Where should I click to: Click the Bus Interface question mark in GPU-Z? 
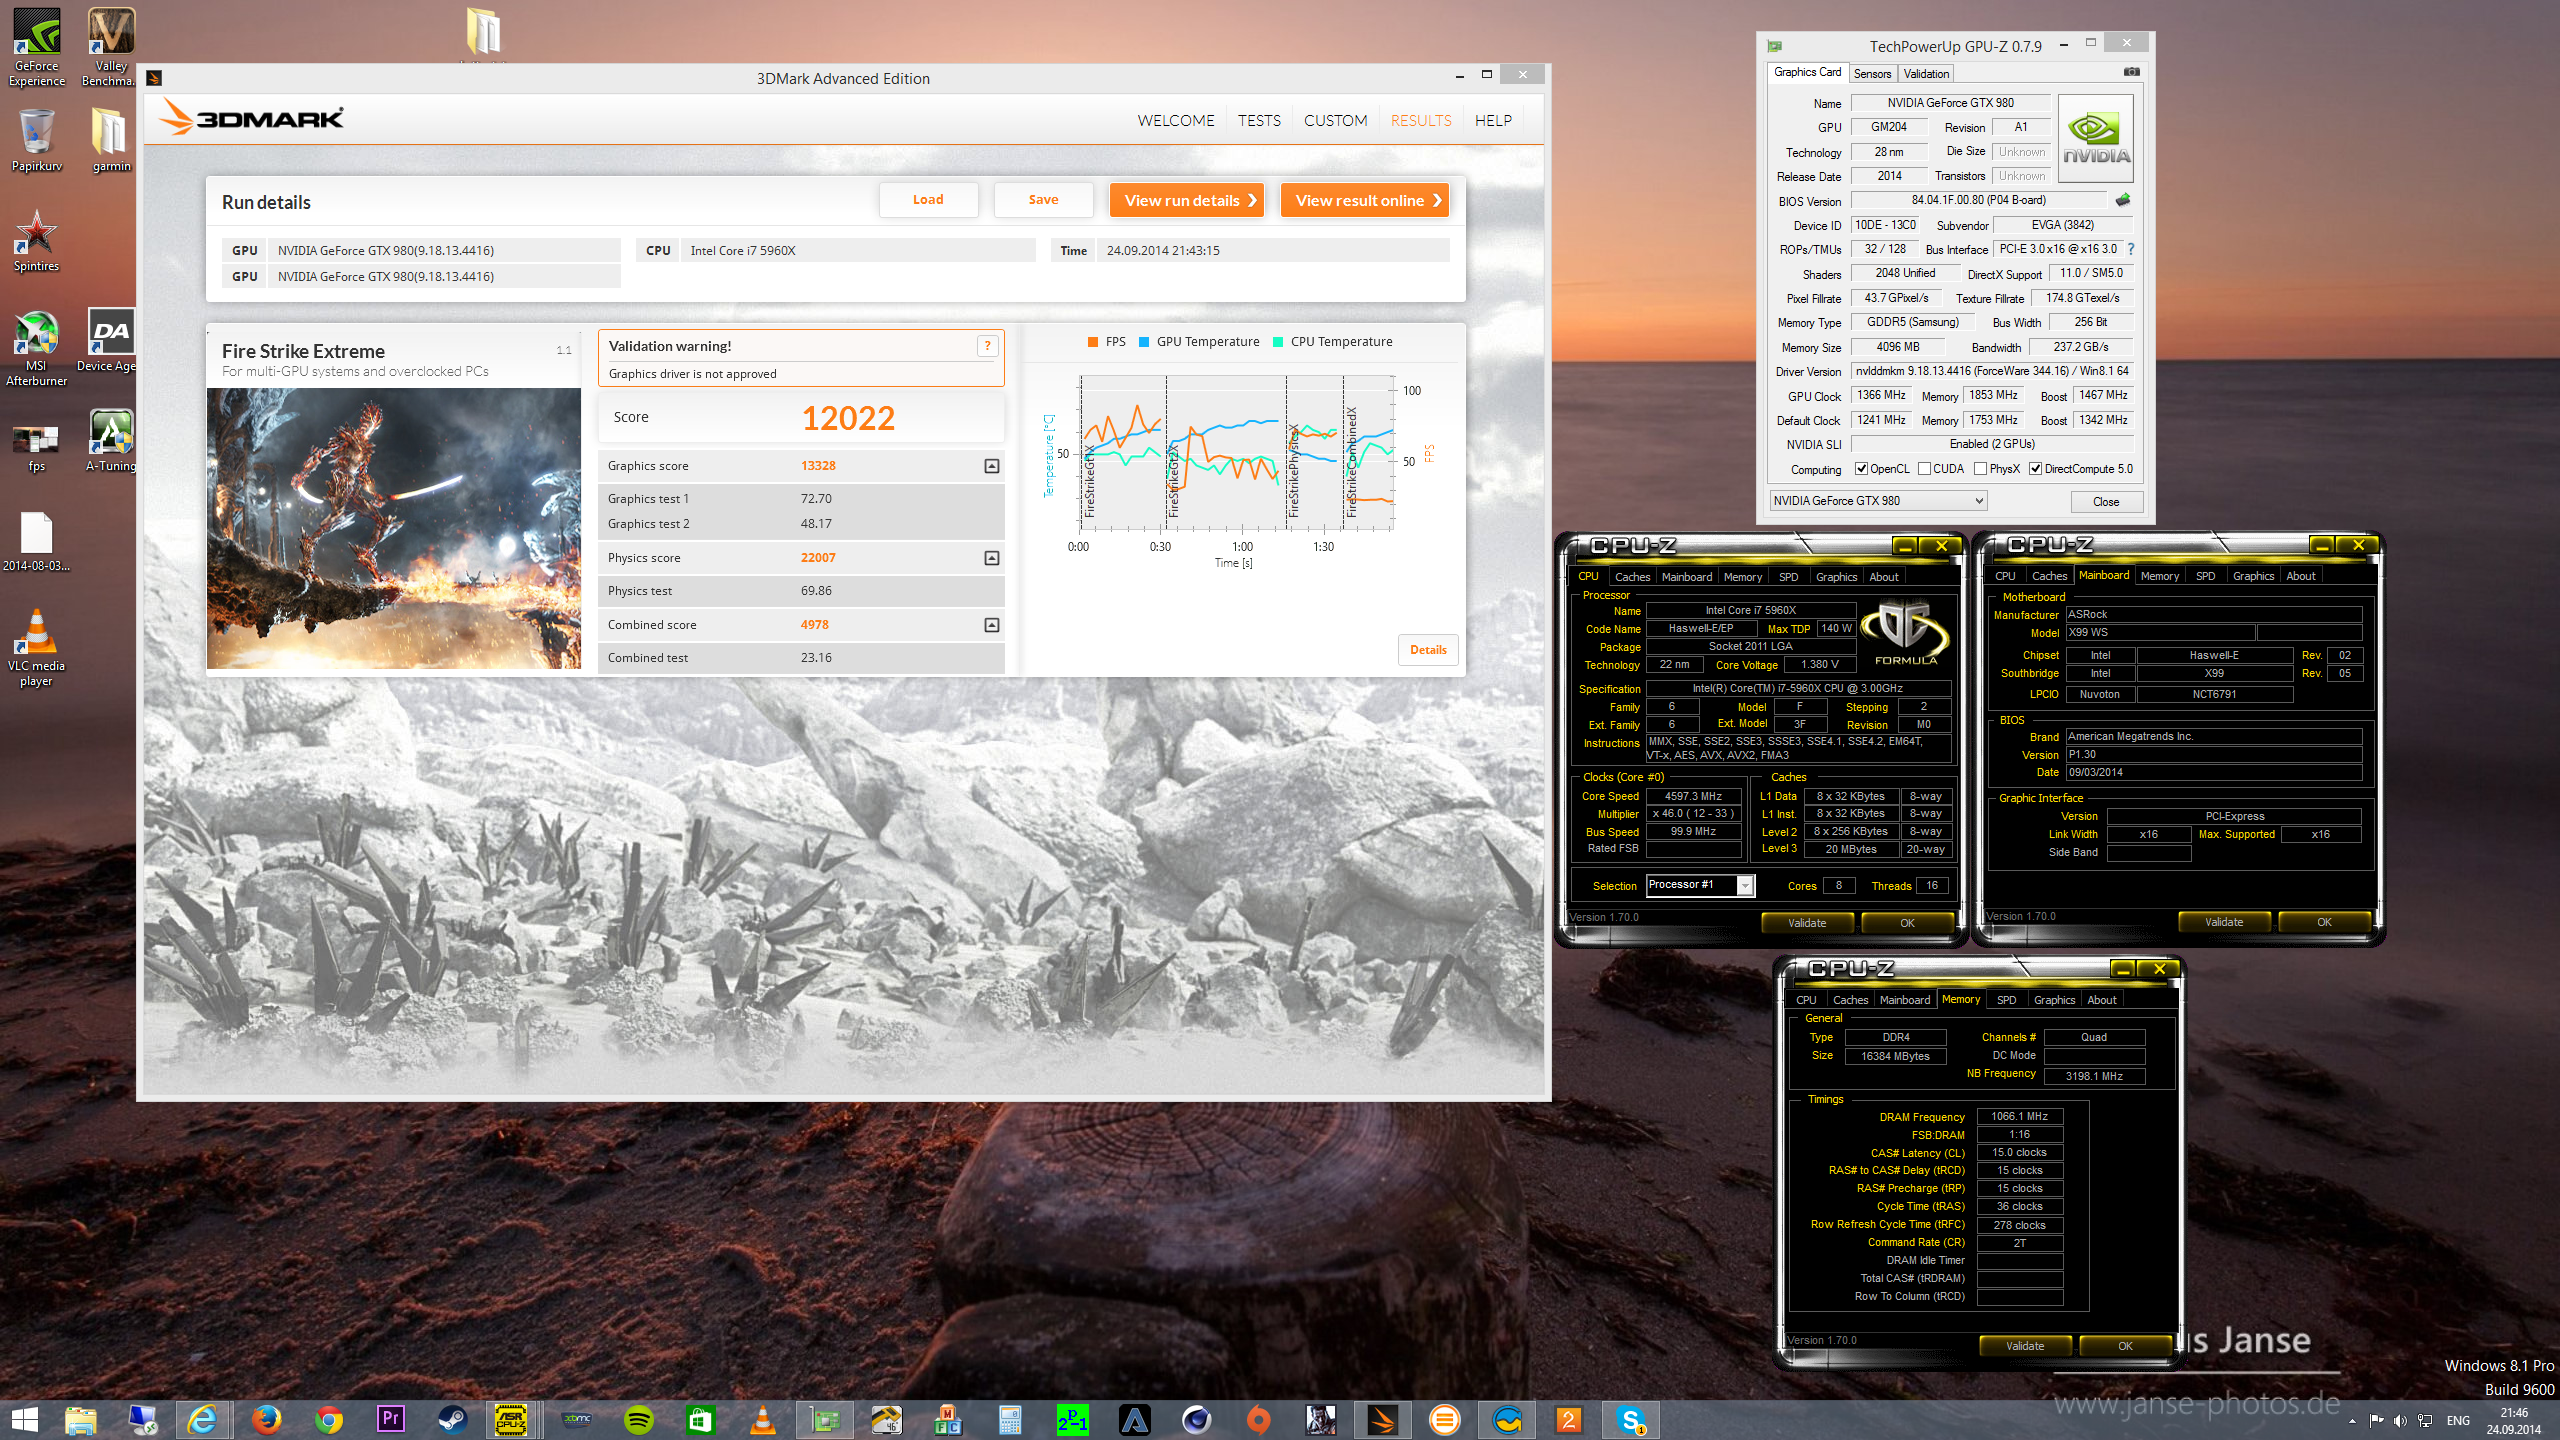pyautogui.click(x=2130, y=249)
